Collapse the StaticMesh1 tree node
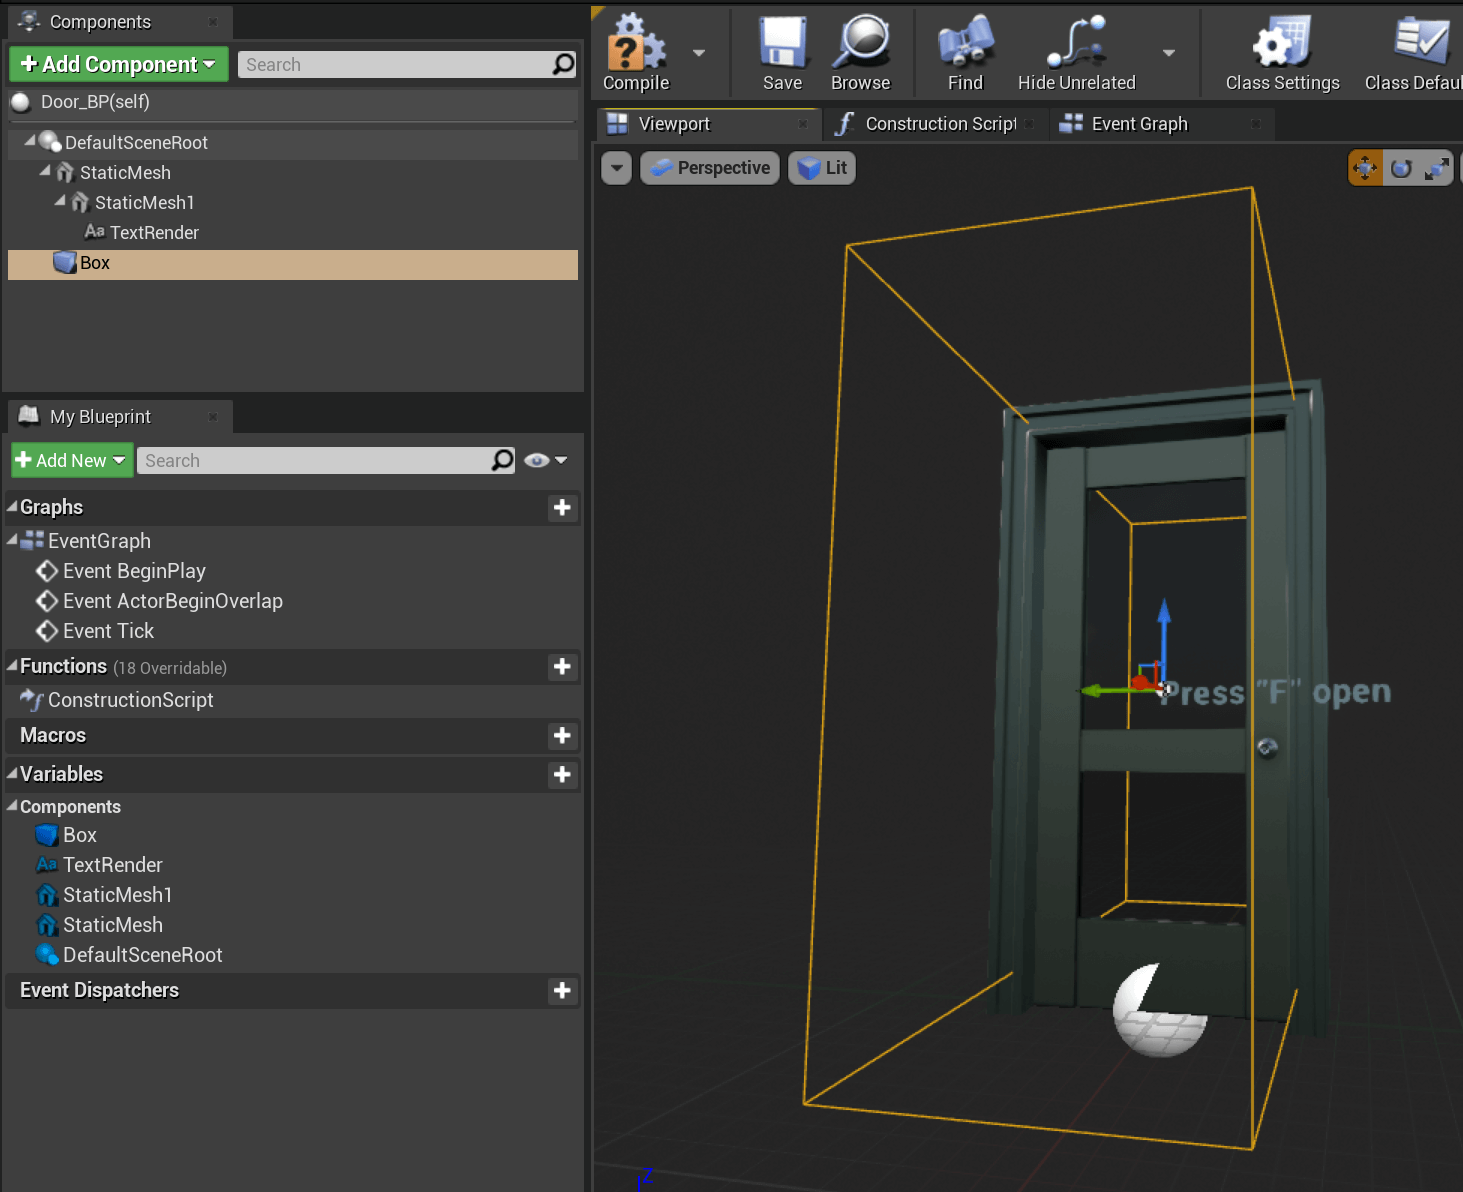 pyautogui.click(x=60, y=202)
